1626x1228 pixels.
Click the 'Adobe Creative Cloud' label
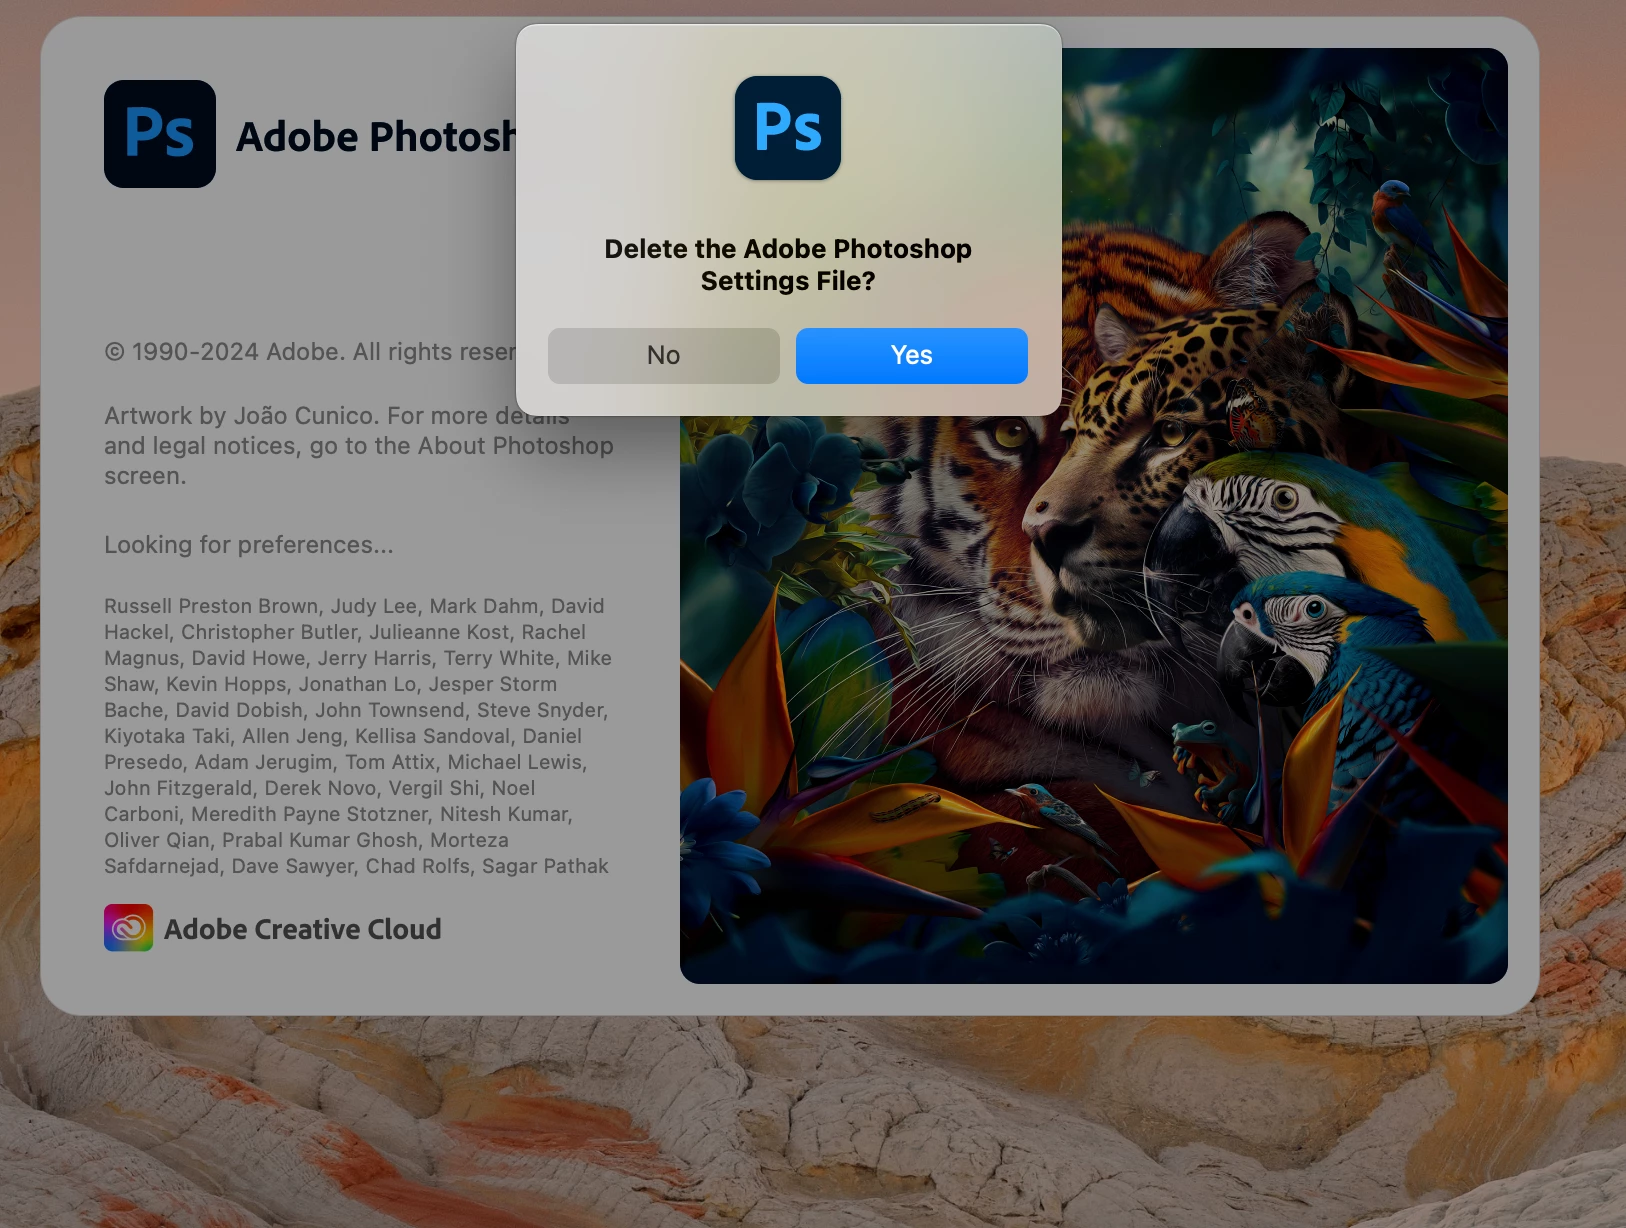coord(303,929)
